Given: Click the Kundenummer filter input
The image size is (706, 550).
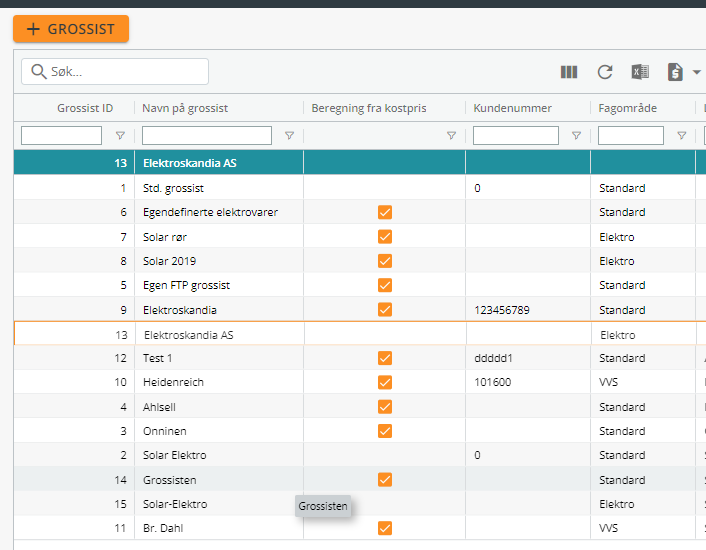Looking at the screenshot, I should click(516, 135).
